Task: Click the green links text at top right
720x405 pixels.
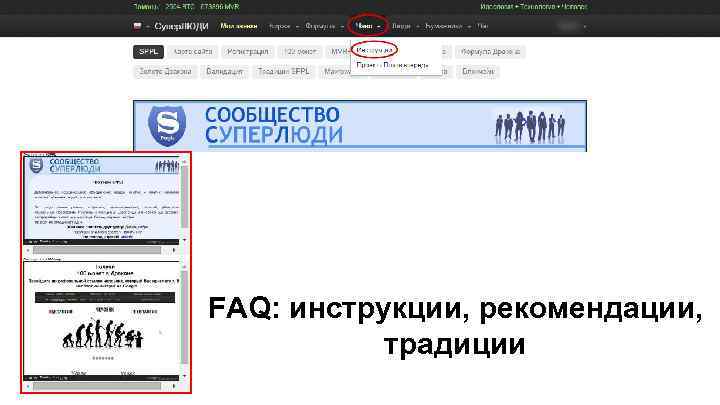Action: [x=534, y=6]
